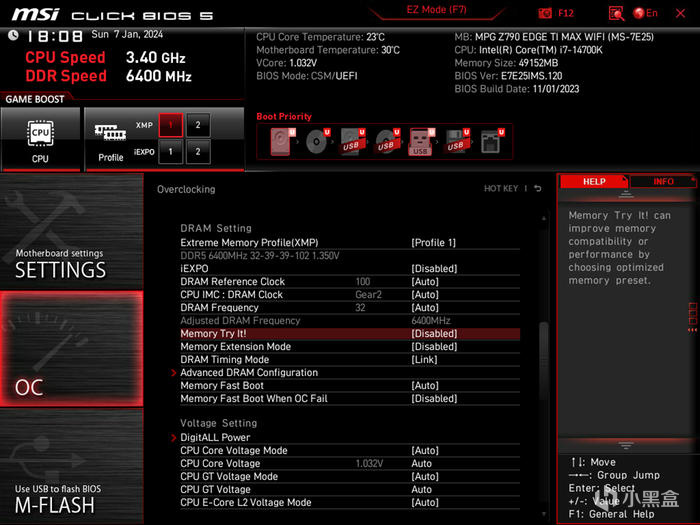Change Extreme Memory Profile(XMP) value Profile 1

point(433,243)
